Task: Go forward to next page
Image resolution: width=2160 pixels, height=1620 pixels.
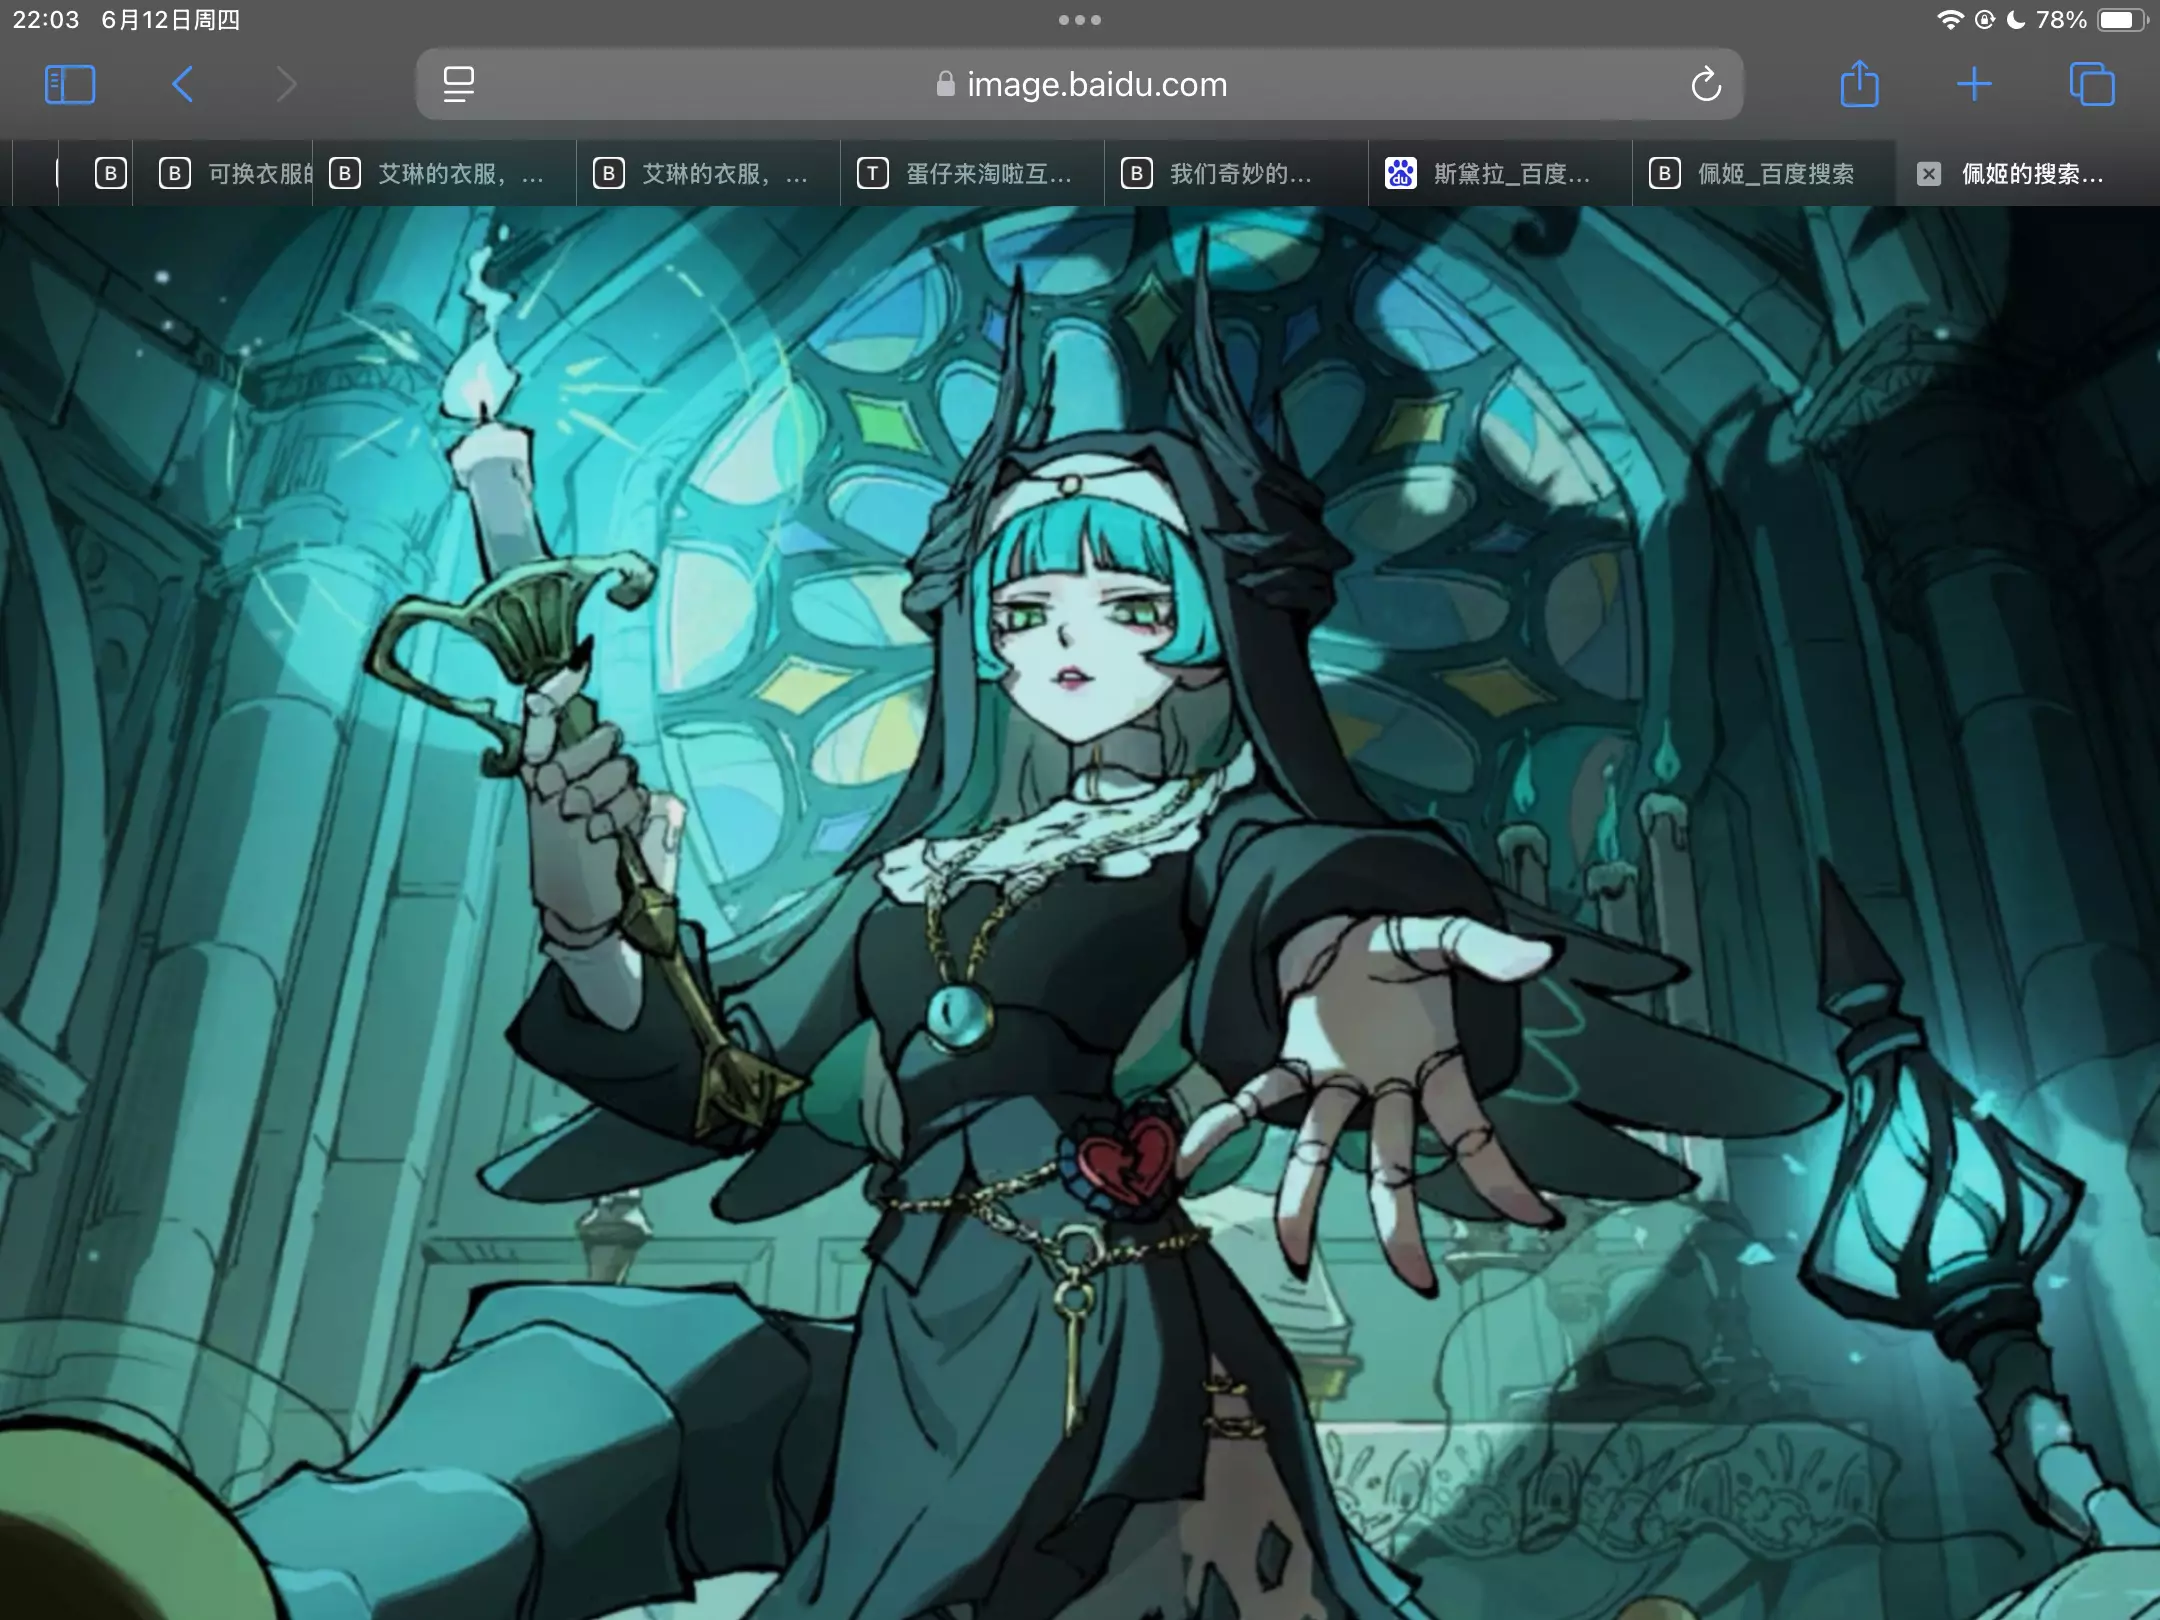Action: pyautogui.click(x=286, y=85)
